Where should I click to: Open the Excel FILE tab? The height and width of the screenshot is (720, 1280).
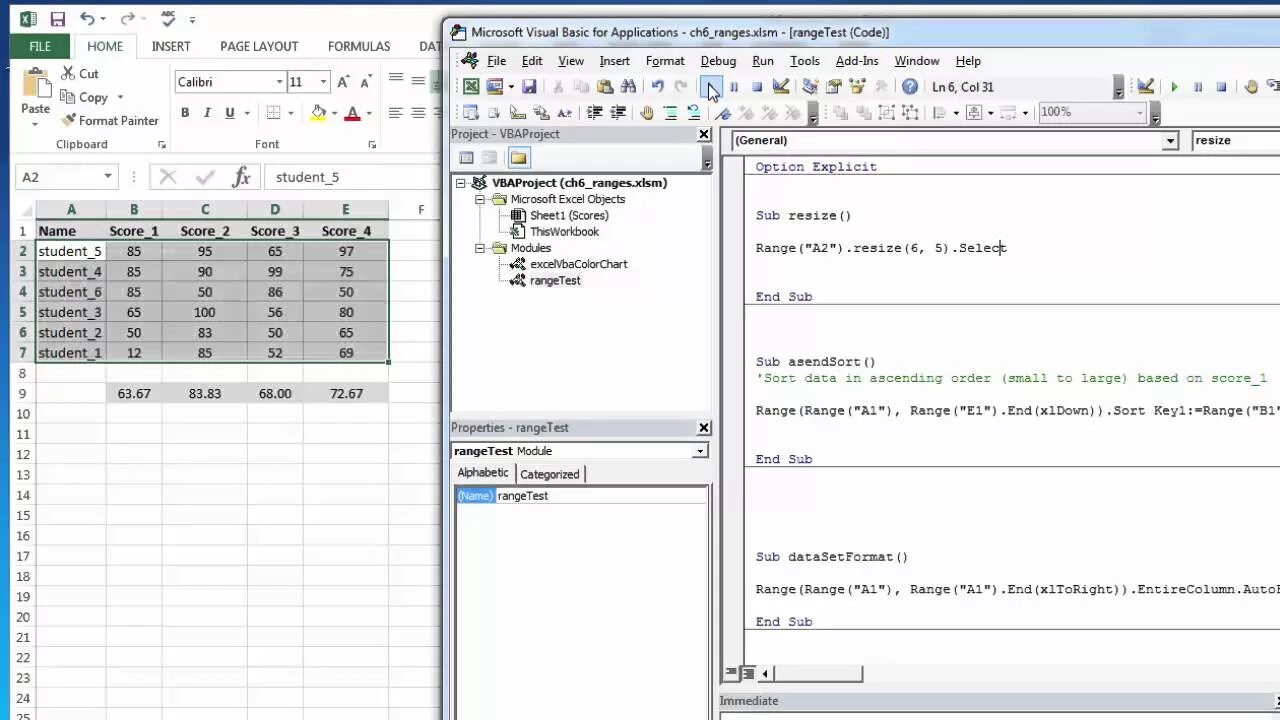40,46
